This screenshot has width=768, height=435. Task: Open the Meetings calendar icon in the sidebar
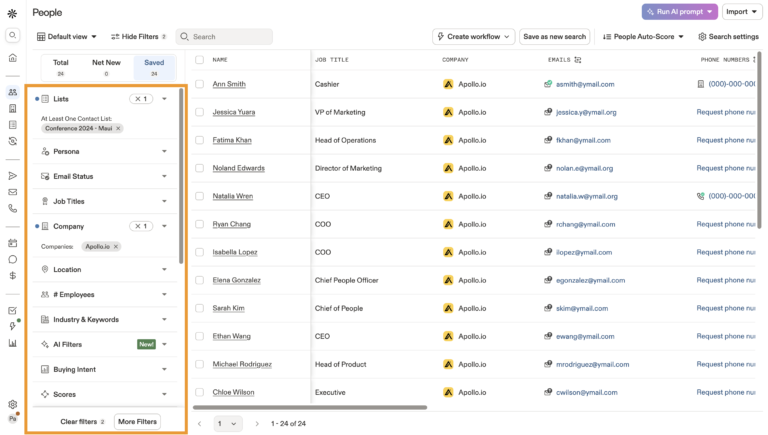click(x=13, y=243)
